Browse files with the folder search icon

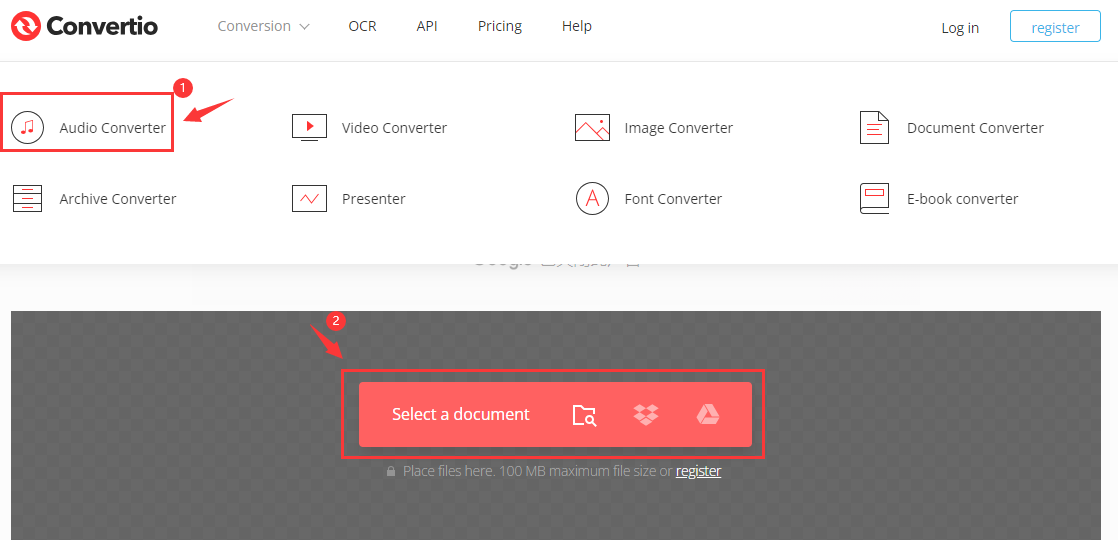584,415
